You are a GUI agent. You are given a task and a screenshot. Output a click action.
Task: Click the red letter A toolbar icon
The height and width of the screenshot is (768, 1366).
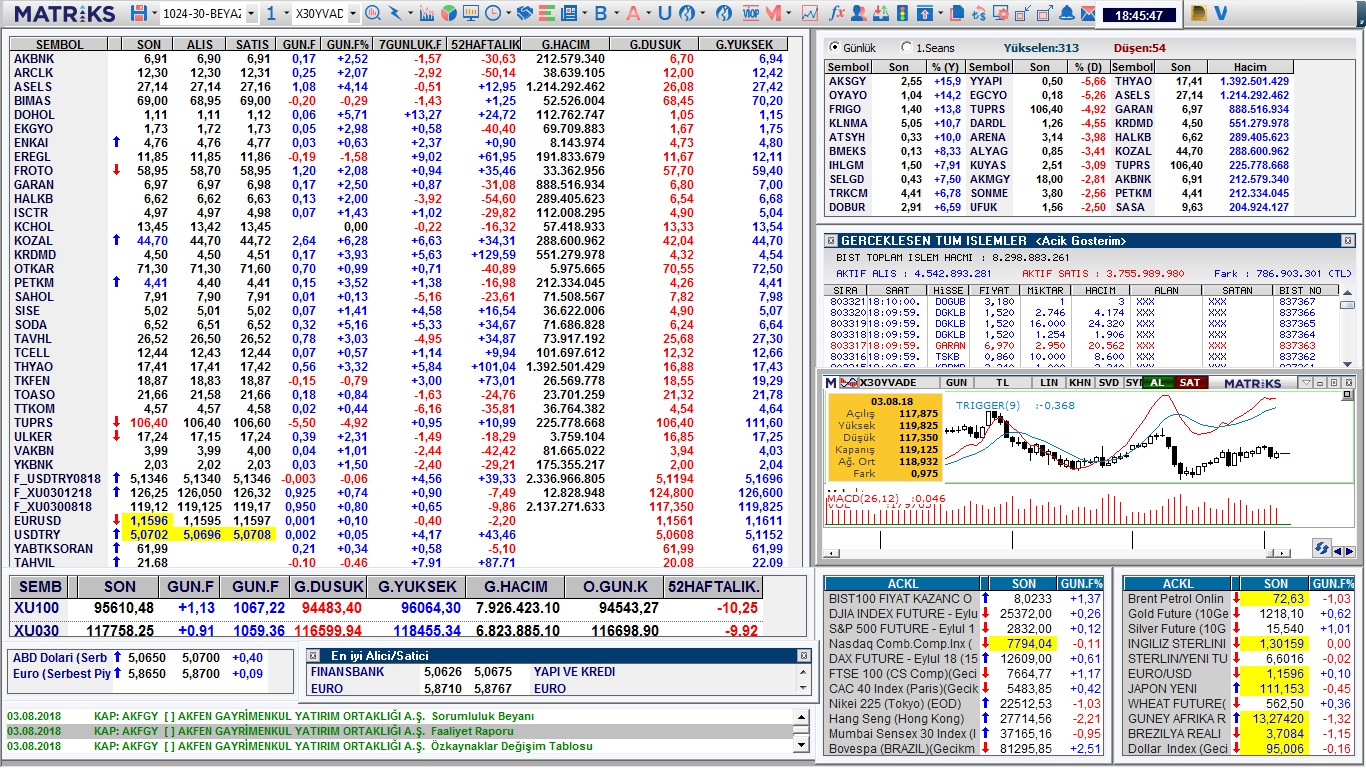[633, 14]
